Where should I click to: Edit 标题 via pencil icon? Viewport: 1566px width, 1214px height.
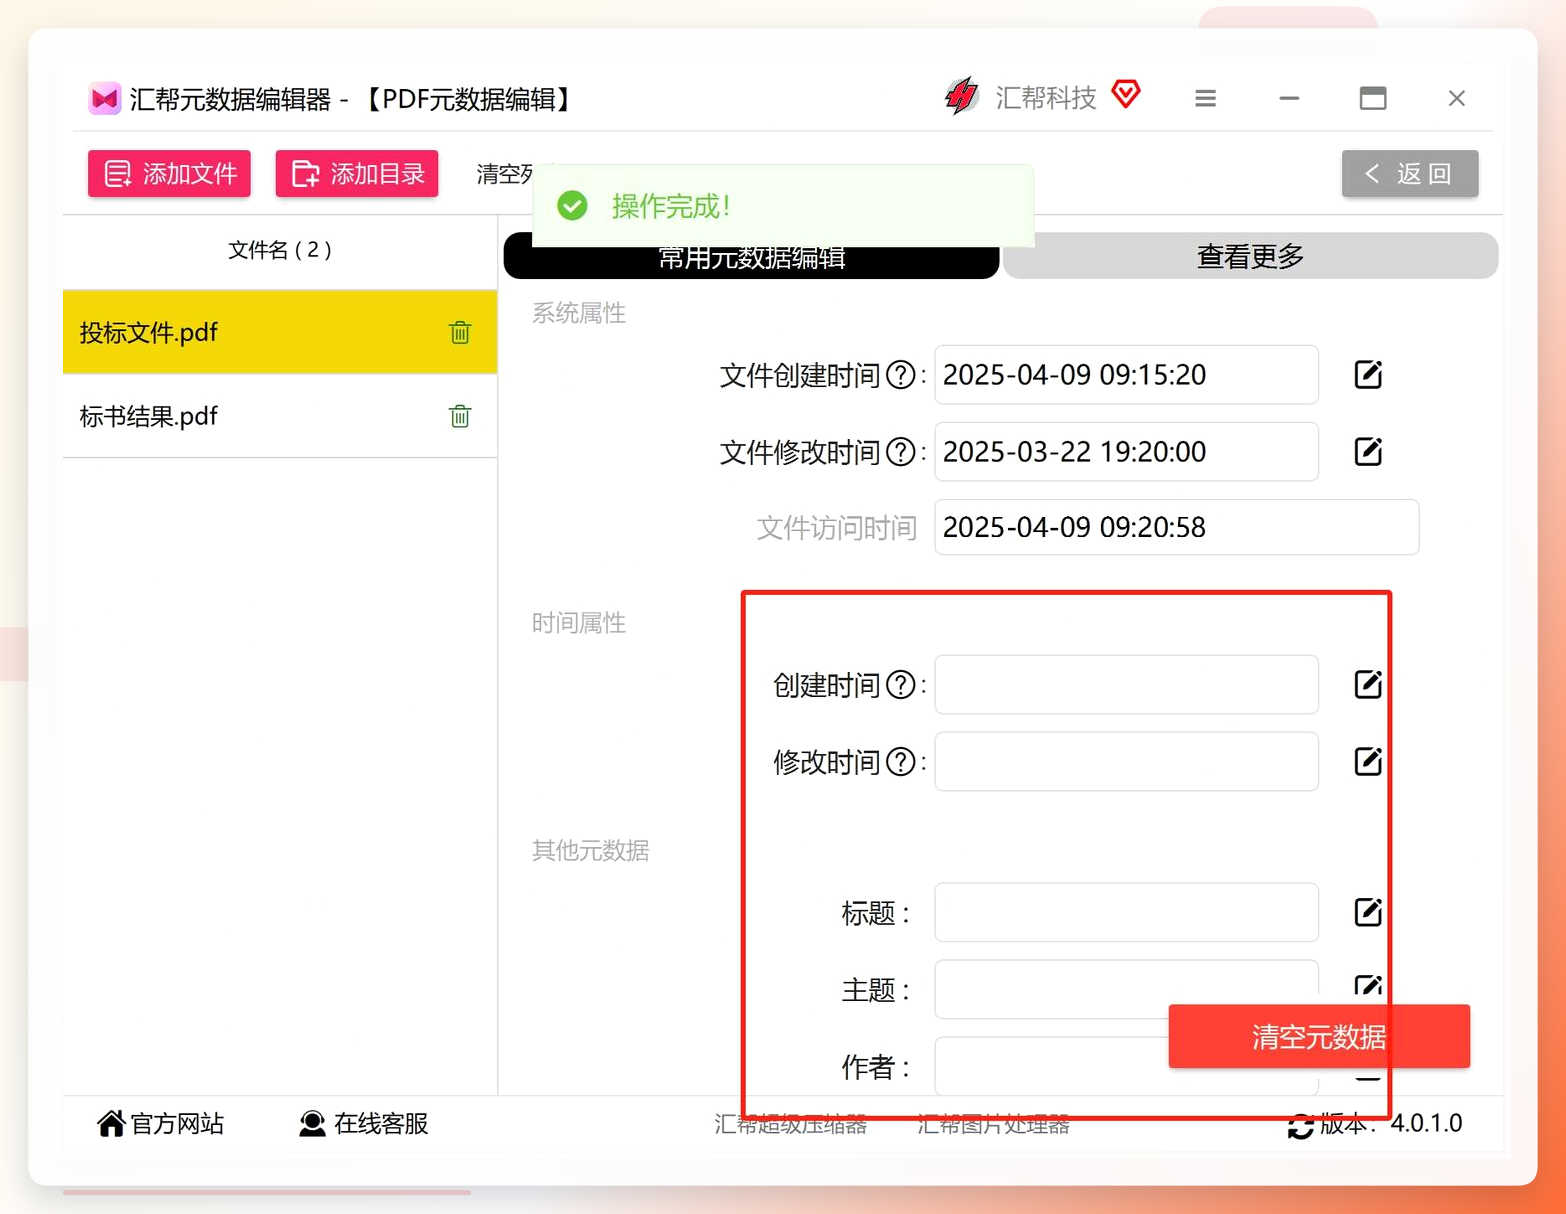(x=1368, y=912)
